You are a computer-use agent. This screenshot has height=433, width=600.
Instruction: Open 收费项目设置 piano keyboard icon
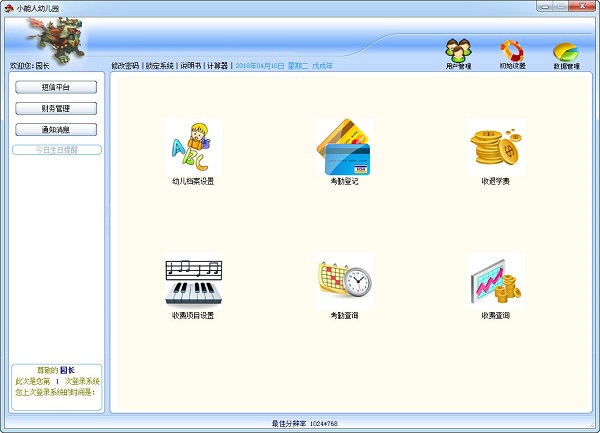193,281
